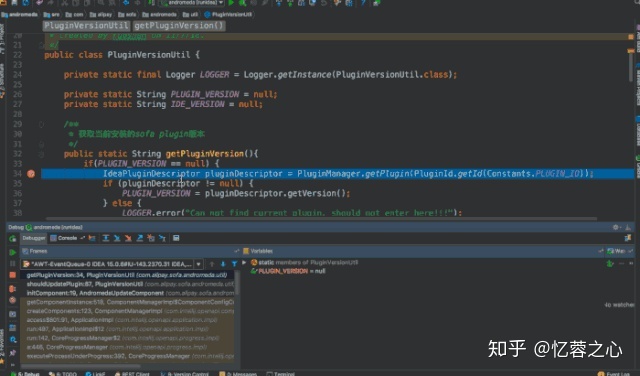Click the editor horizontal scrollbar
Viewport: 640px width, 376px height.
click(321, 219)
